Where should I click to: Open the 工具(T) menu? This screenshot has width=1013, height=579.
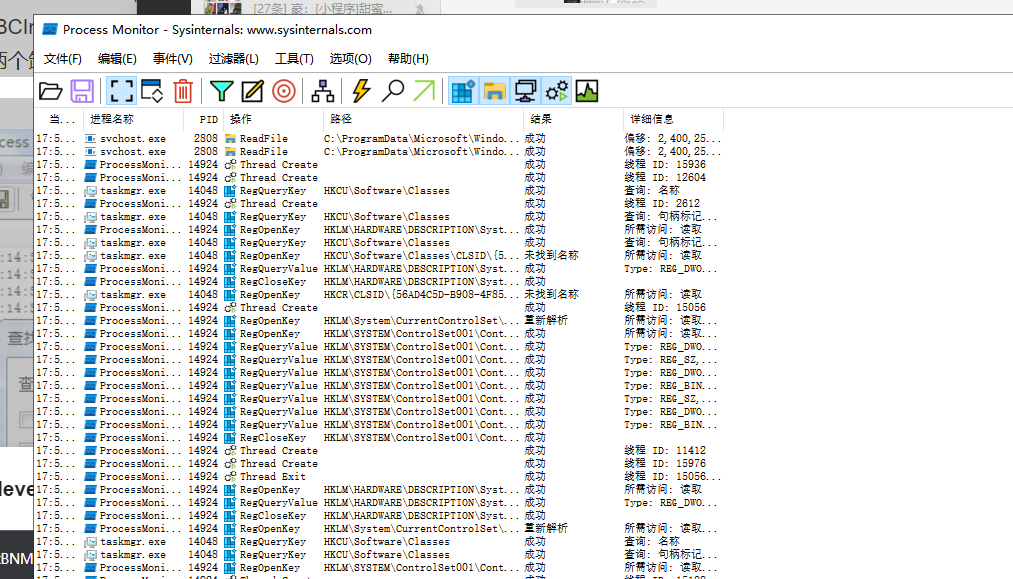point(294,59)
